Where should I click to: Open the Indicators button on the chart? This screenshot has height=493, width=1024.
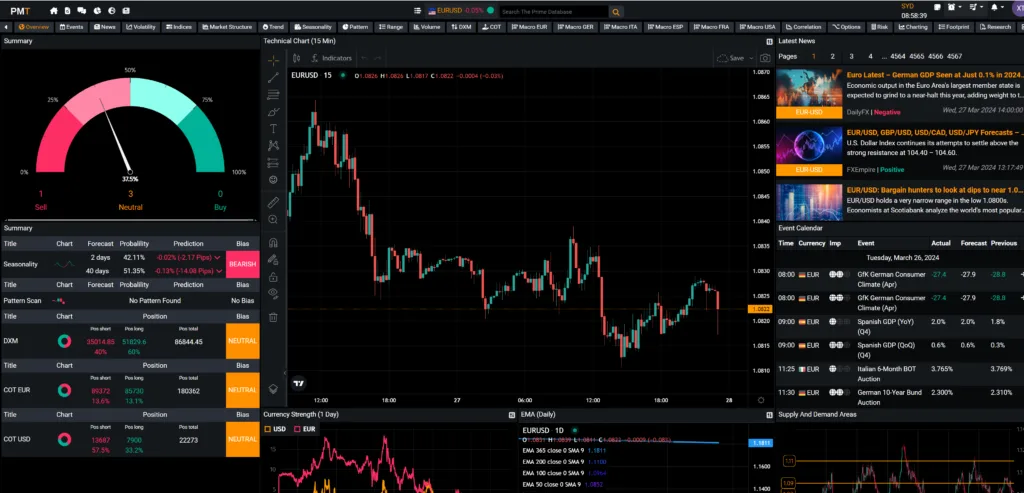(332, 58)
